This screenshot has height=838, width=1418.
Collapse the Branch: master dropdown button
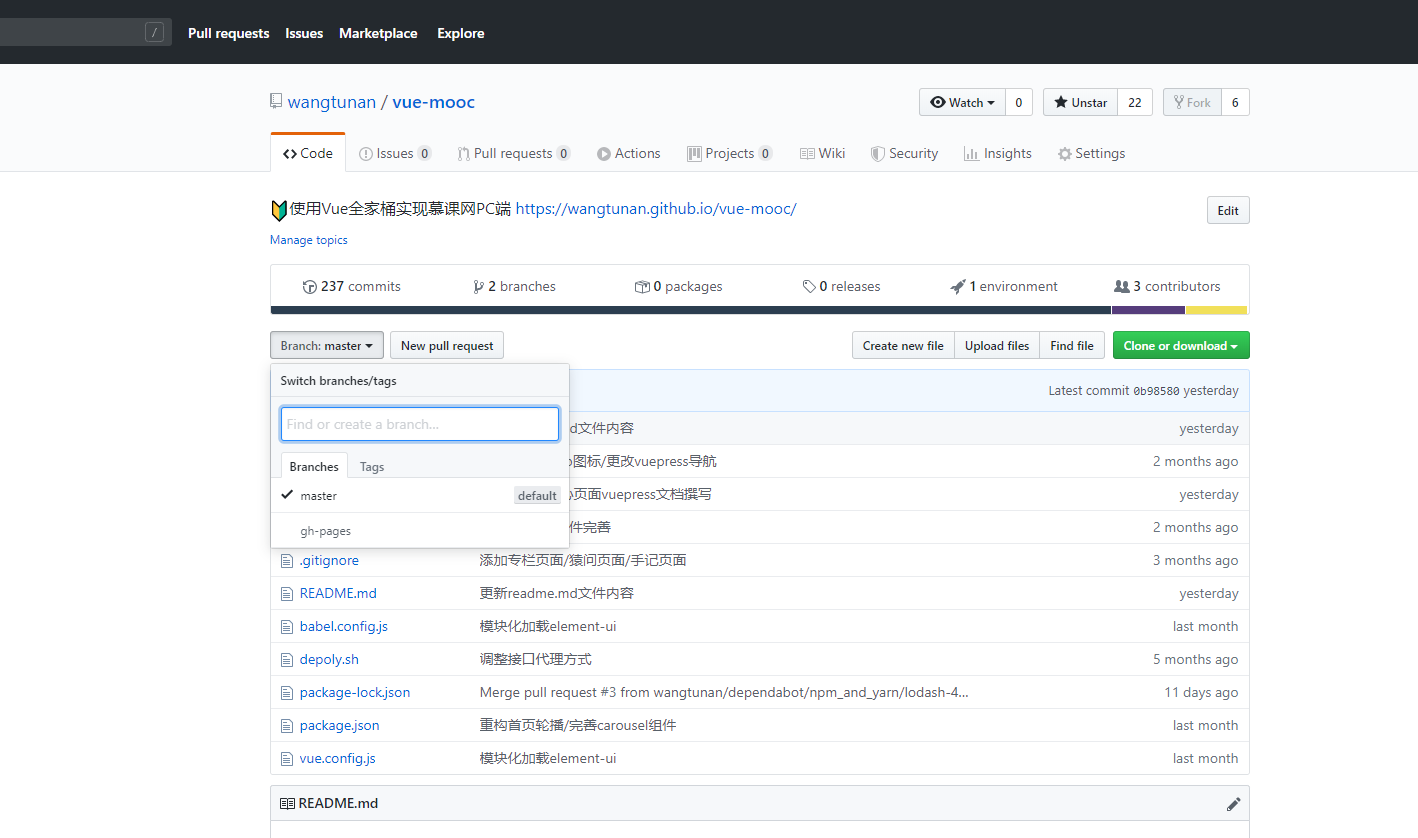pyautogui.click(x=327, y=346)
